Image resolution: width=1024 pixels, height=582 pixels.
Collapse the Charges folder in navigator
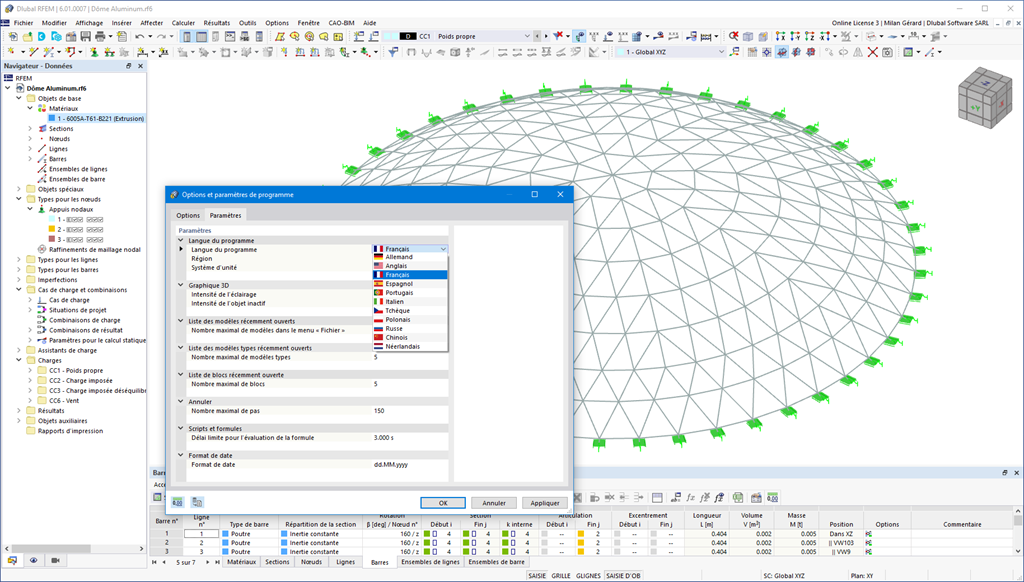tap(19, 361)
